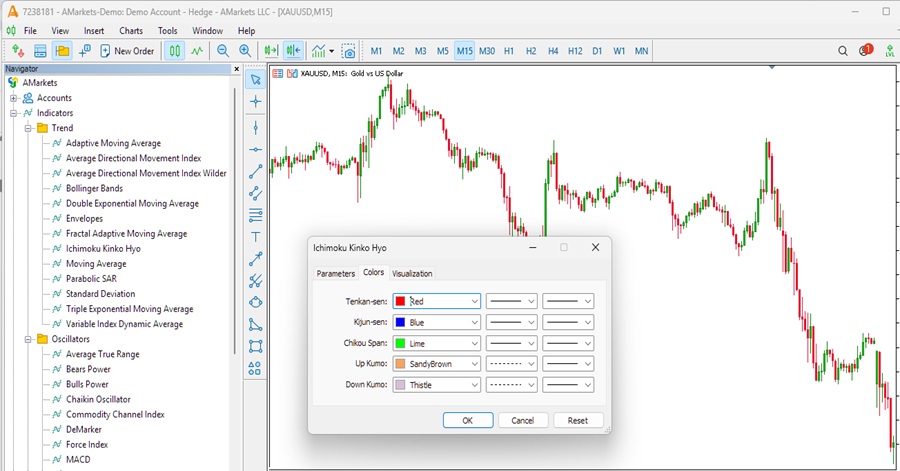Open the shapes and objects tool
Image resolution: width=900 pixels, height=471 pixels.
(255, 368)
